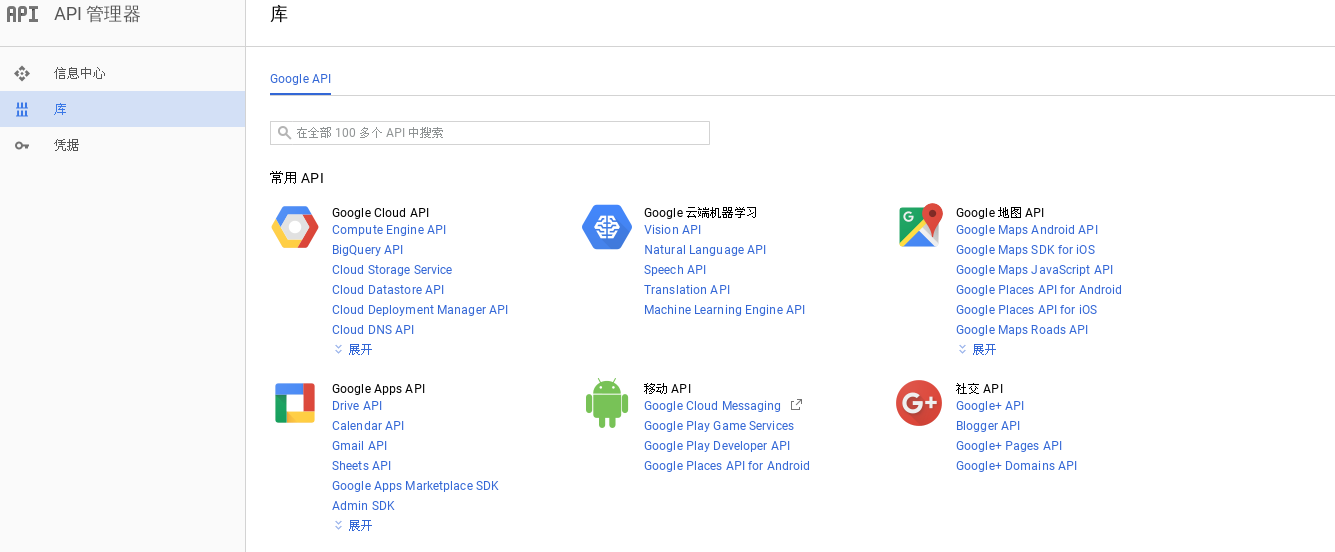Open Blogger API link
Screen dimensions: 1335x552
[x=988, y=426]
